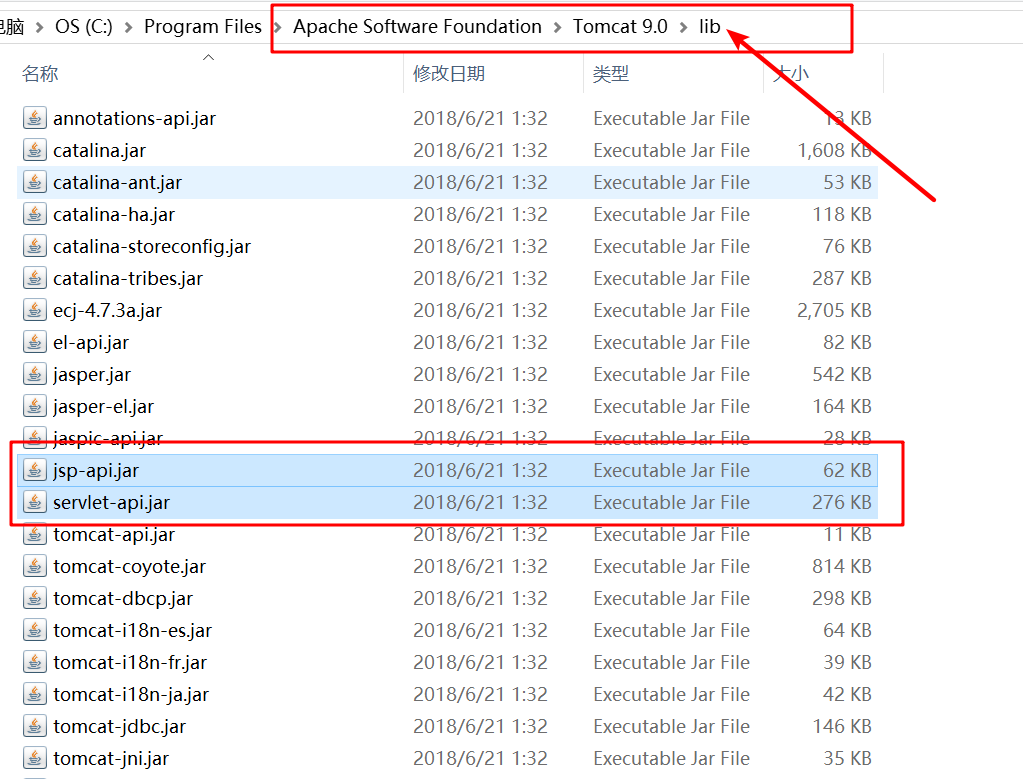1023x781 pixels.
Task: Click the servlet-api.jar file icon
Action: tap(35, 502)
